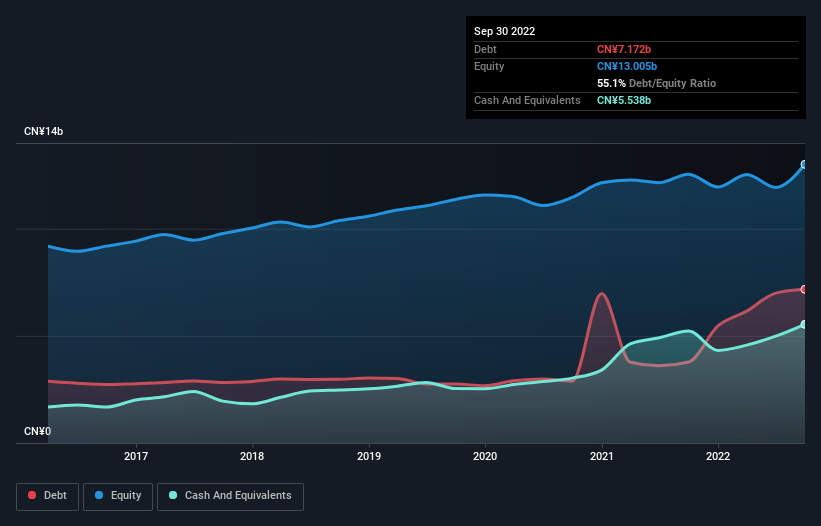The image size is (821, 526).
Task: Toggle Cash And Equivalents legend button
Action: (230, 496)
